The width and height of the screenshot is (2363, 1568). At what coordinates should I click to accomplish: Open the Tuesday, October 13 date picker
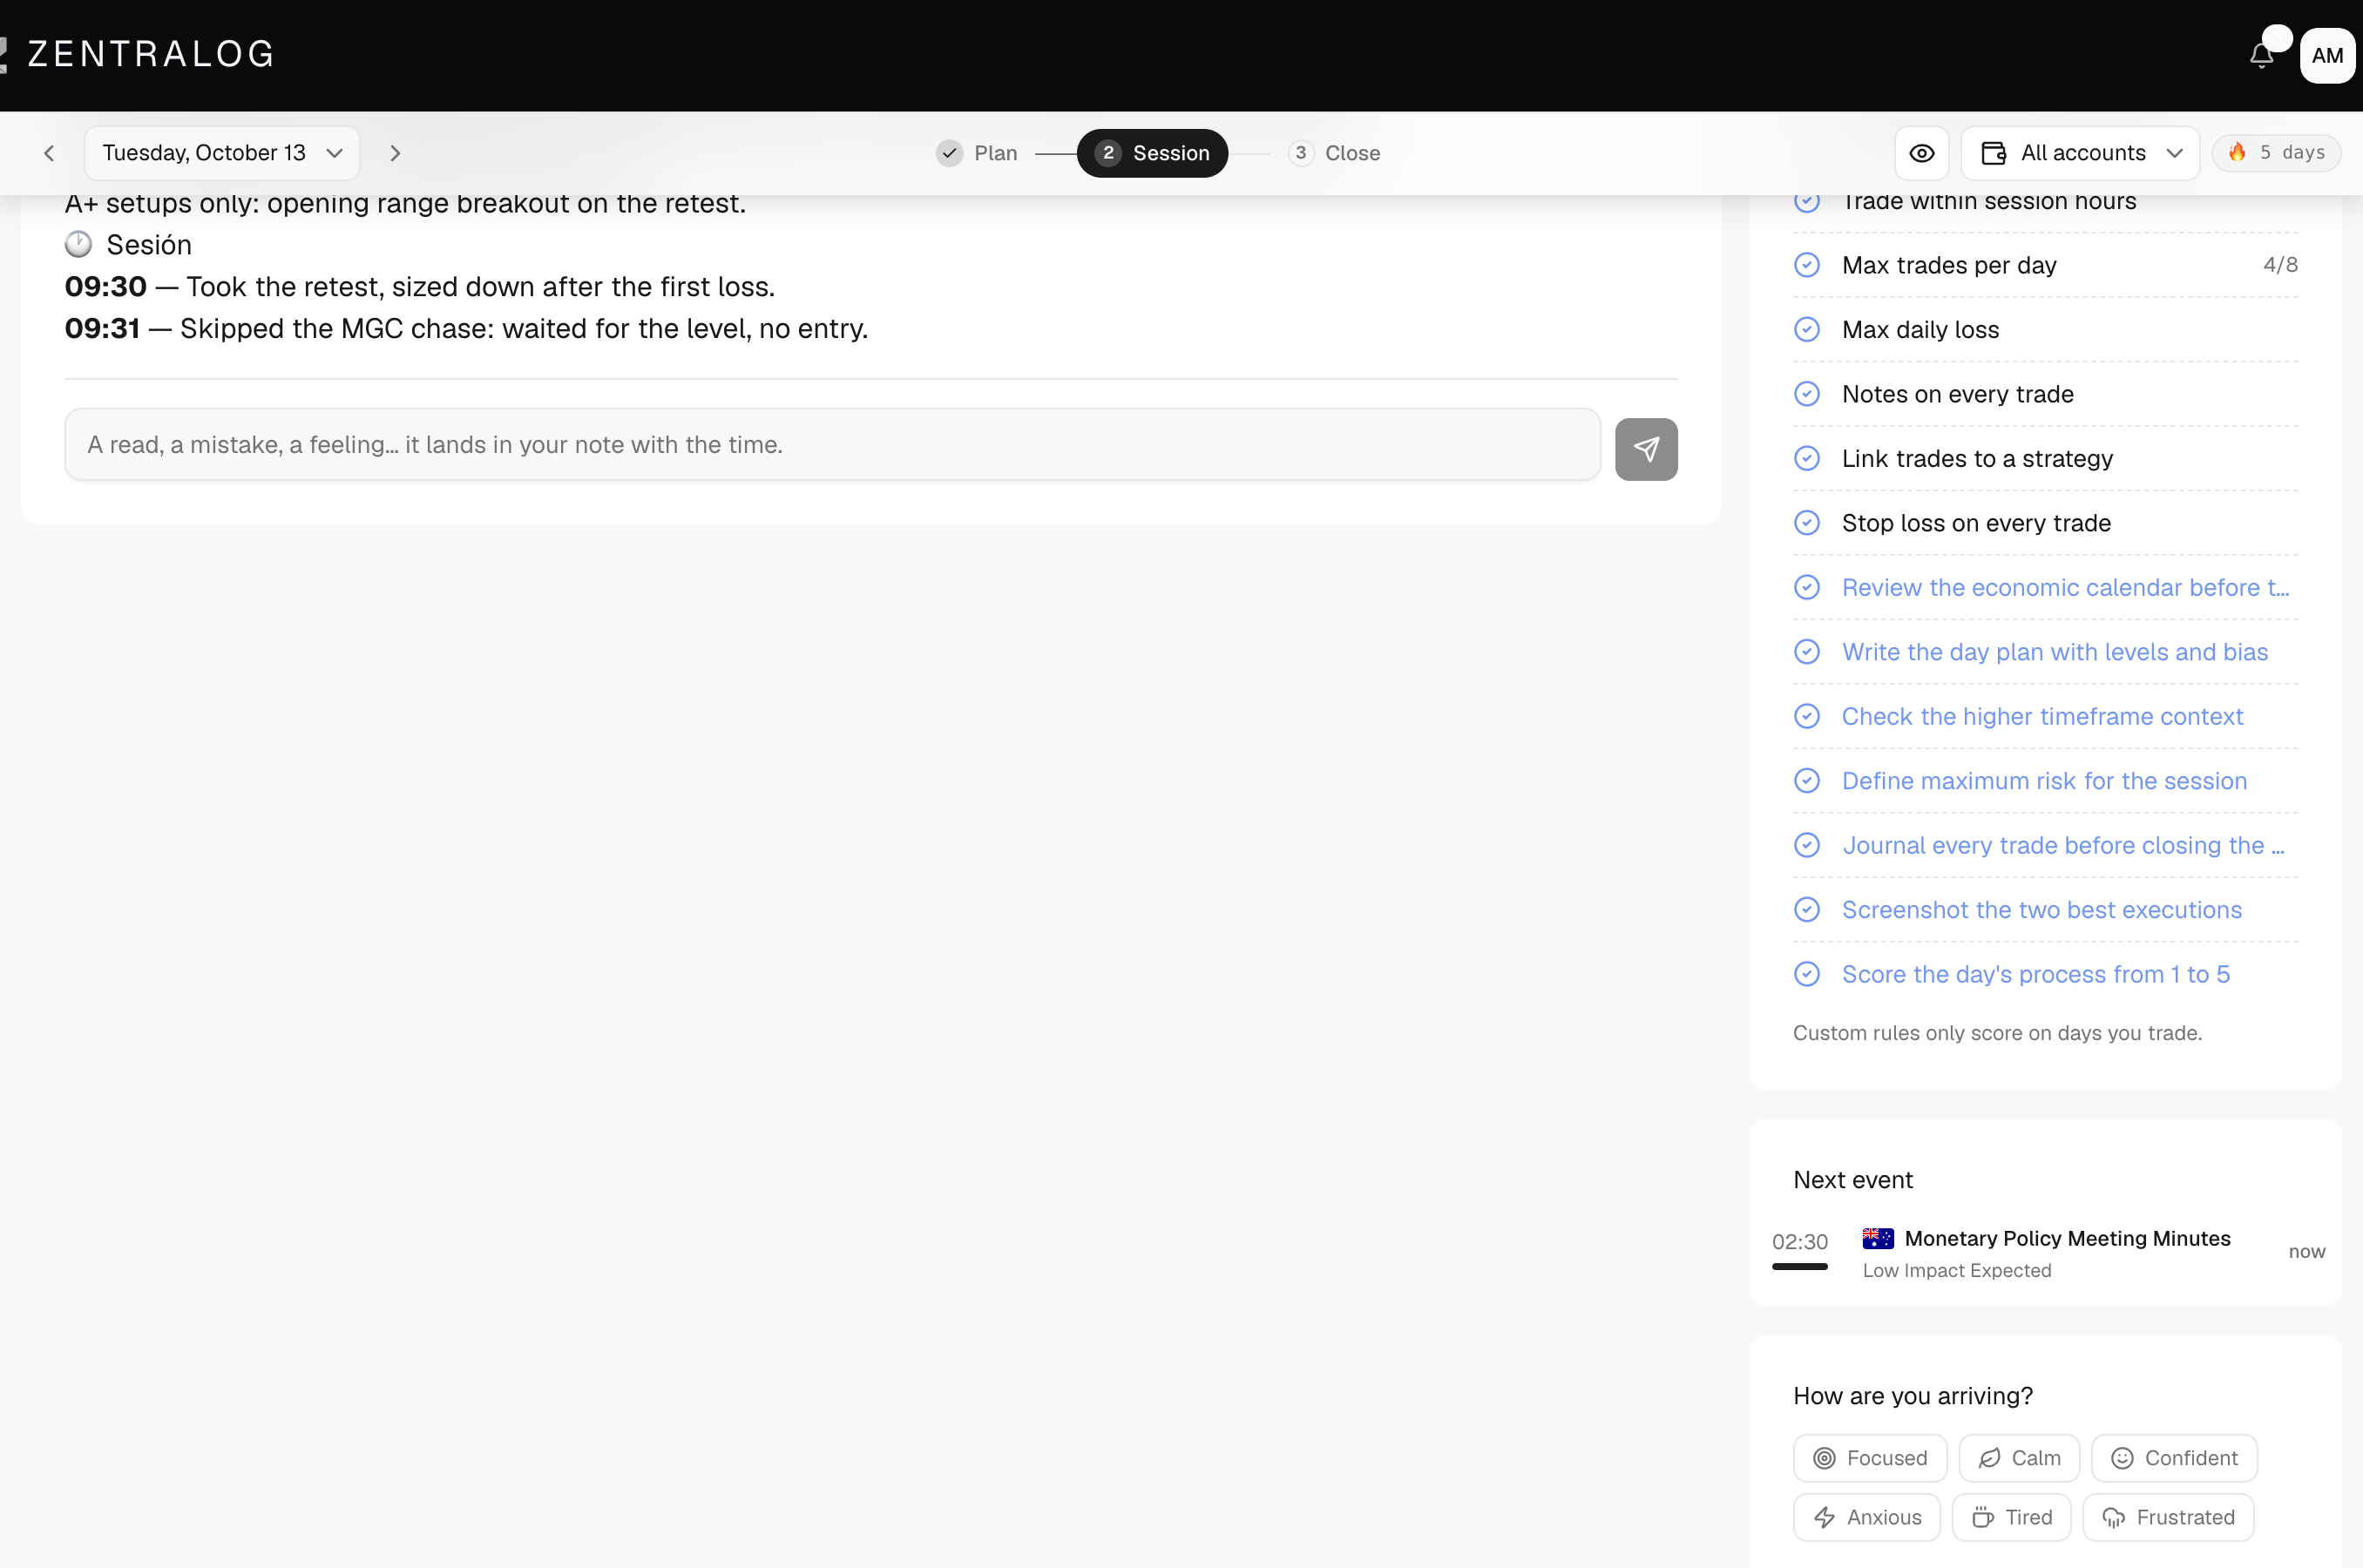(x=222, y=153)
